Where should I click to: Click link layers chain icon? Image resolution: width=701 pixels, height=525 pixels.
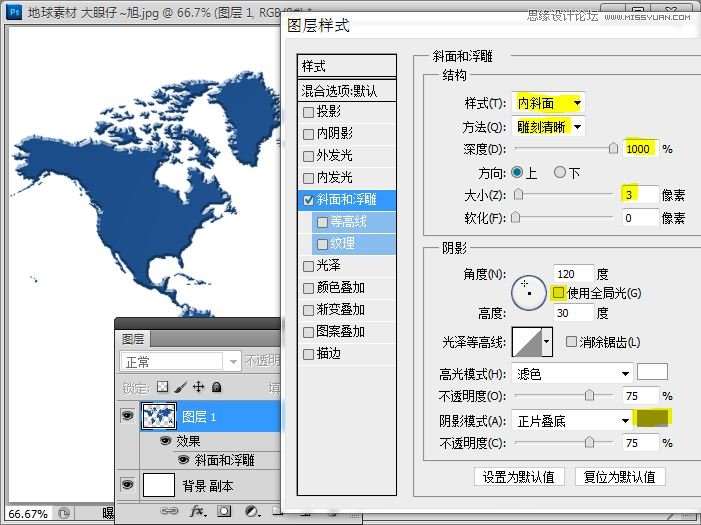click(x=169, y=512)
